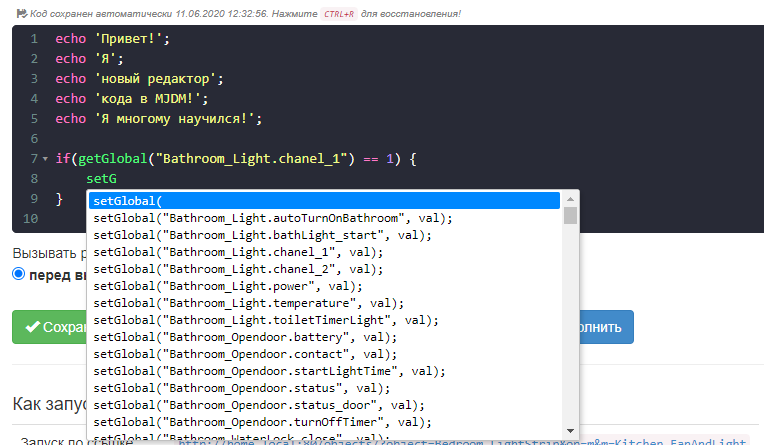This screenshot has height=445, width=764.
Task: Click the autocomplete list scrollbar thumb
Action: coord(570,215)
